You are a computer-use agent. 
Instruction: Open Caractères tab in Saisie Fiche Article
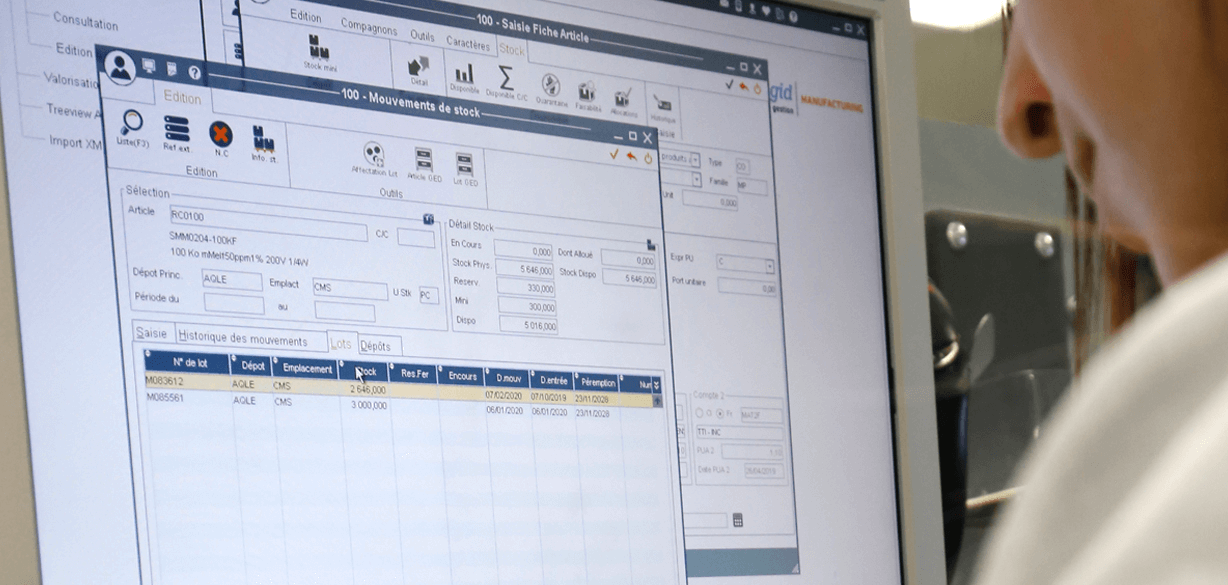click(x=467, y=44)
